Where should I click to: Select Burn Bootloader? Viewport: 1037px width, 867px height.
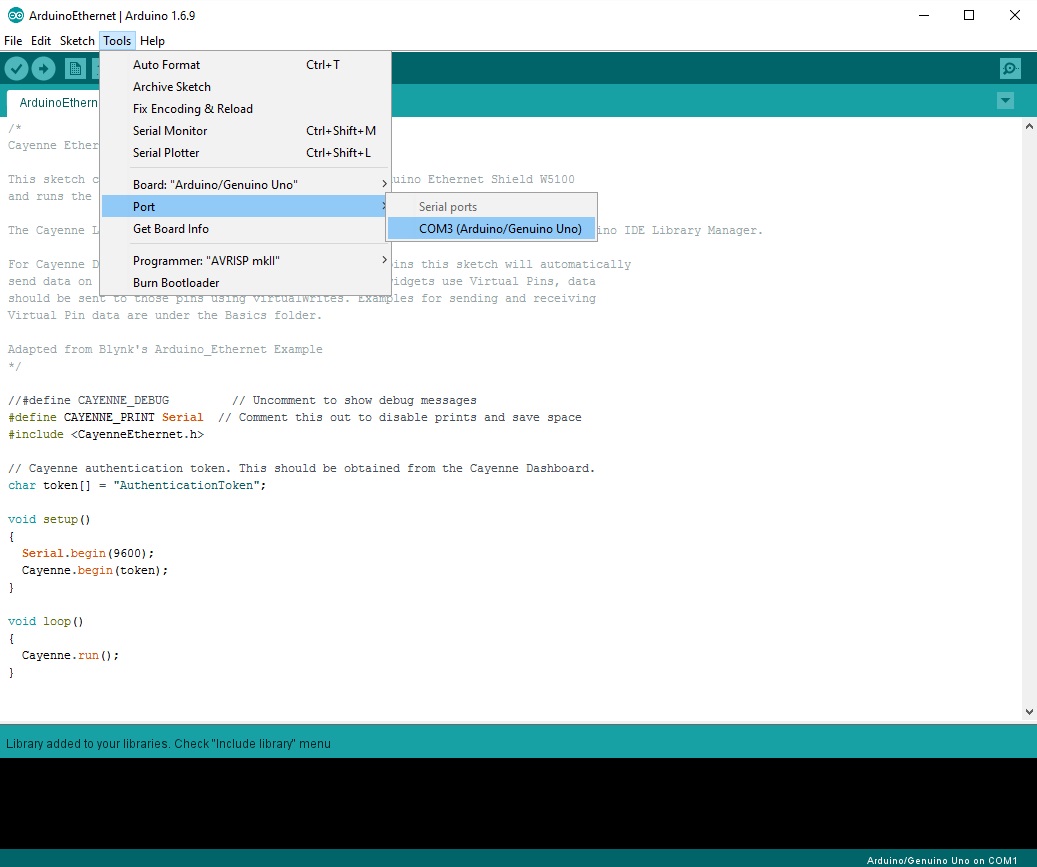click(x=245, y=282)
